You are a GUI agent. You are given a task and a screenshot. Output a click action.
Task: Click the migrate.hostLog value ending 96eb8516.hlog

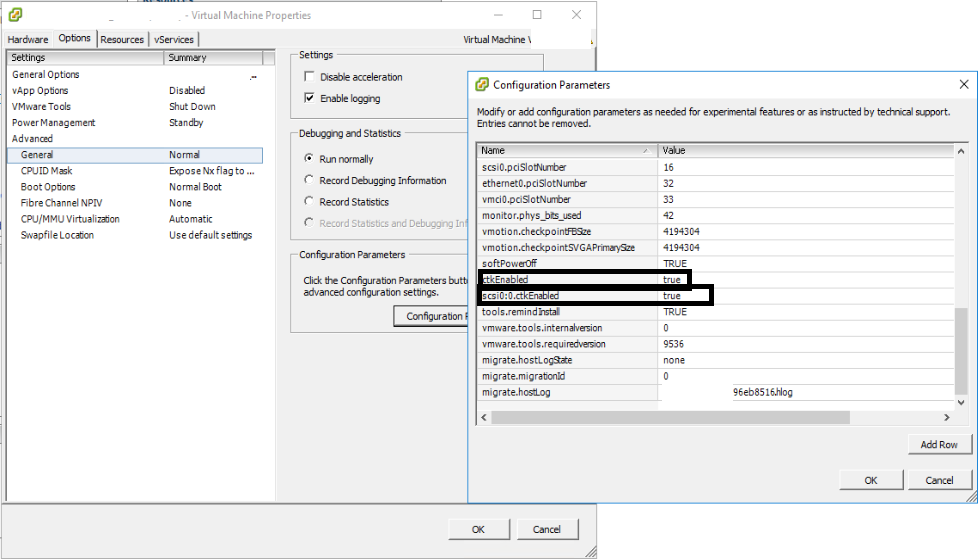point(763,392)
